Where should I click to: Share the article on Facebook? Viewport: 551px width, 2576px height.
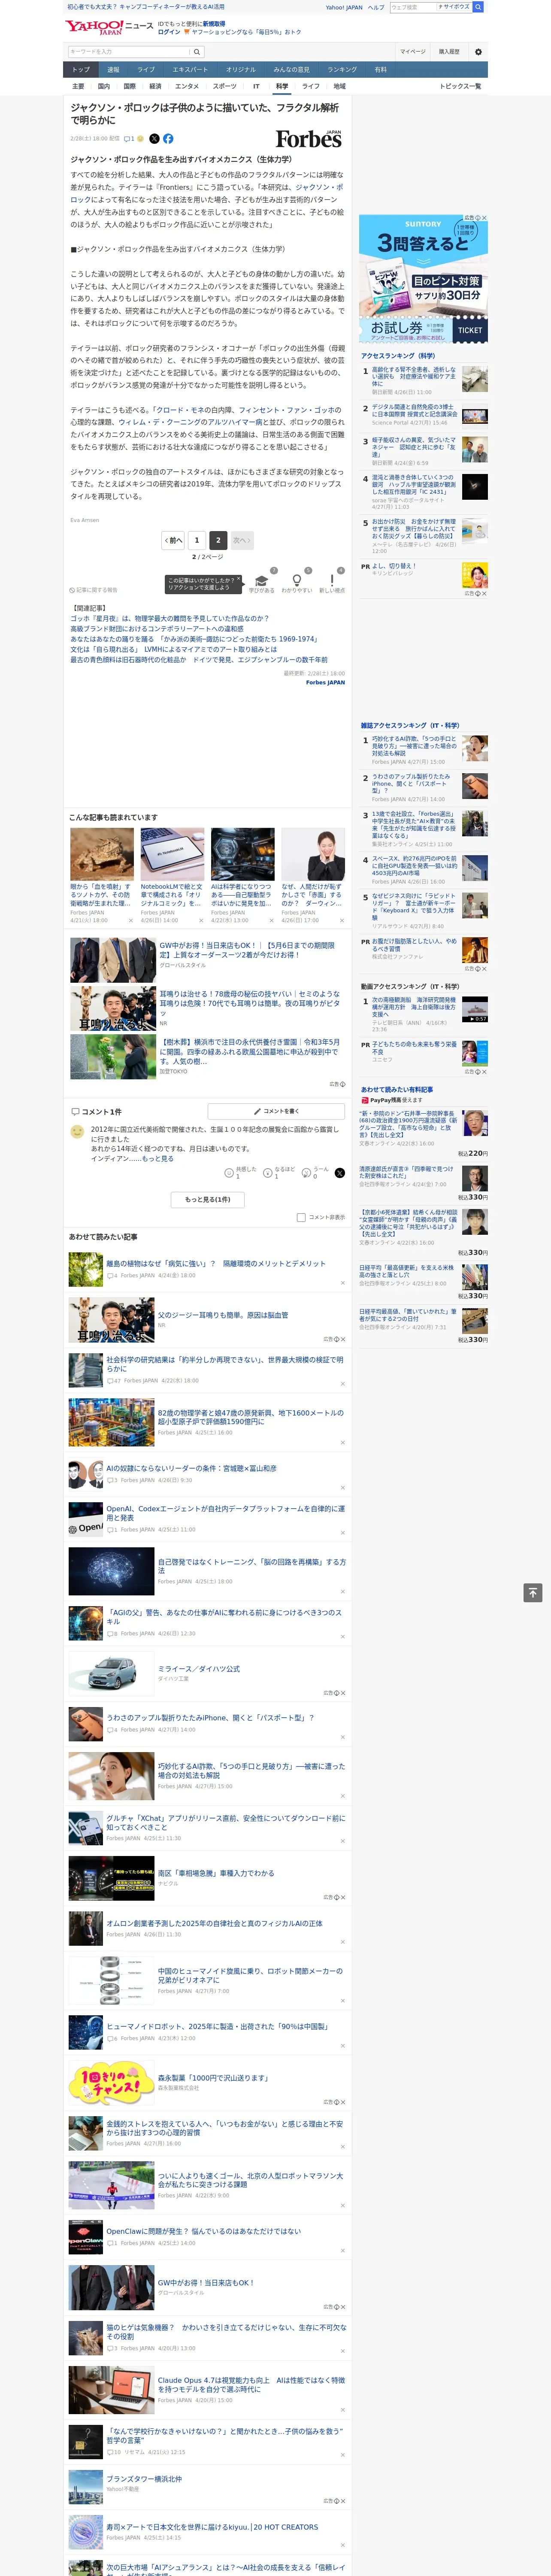168,139
